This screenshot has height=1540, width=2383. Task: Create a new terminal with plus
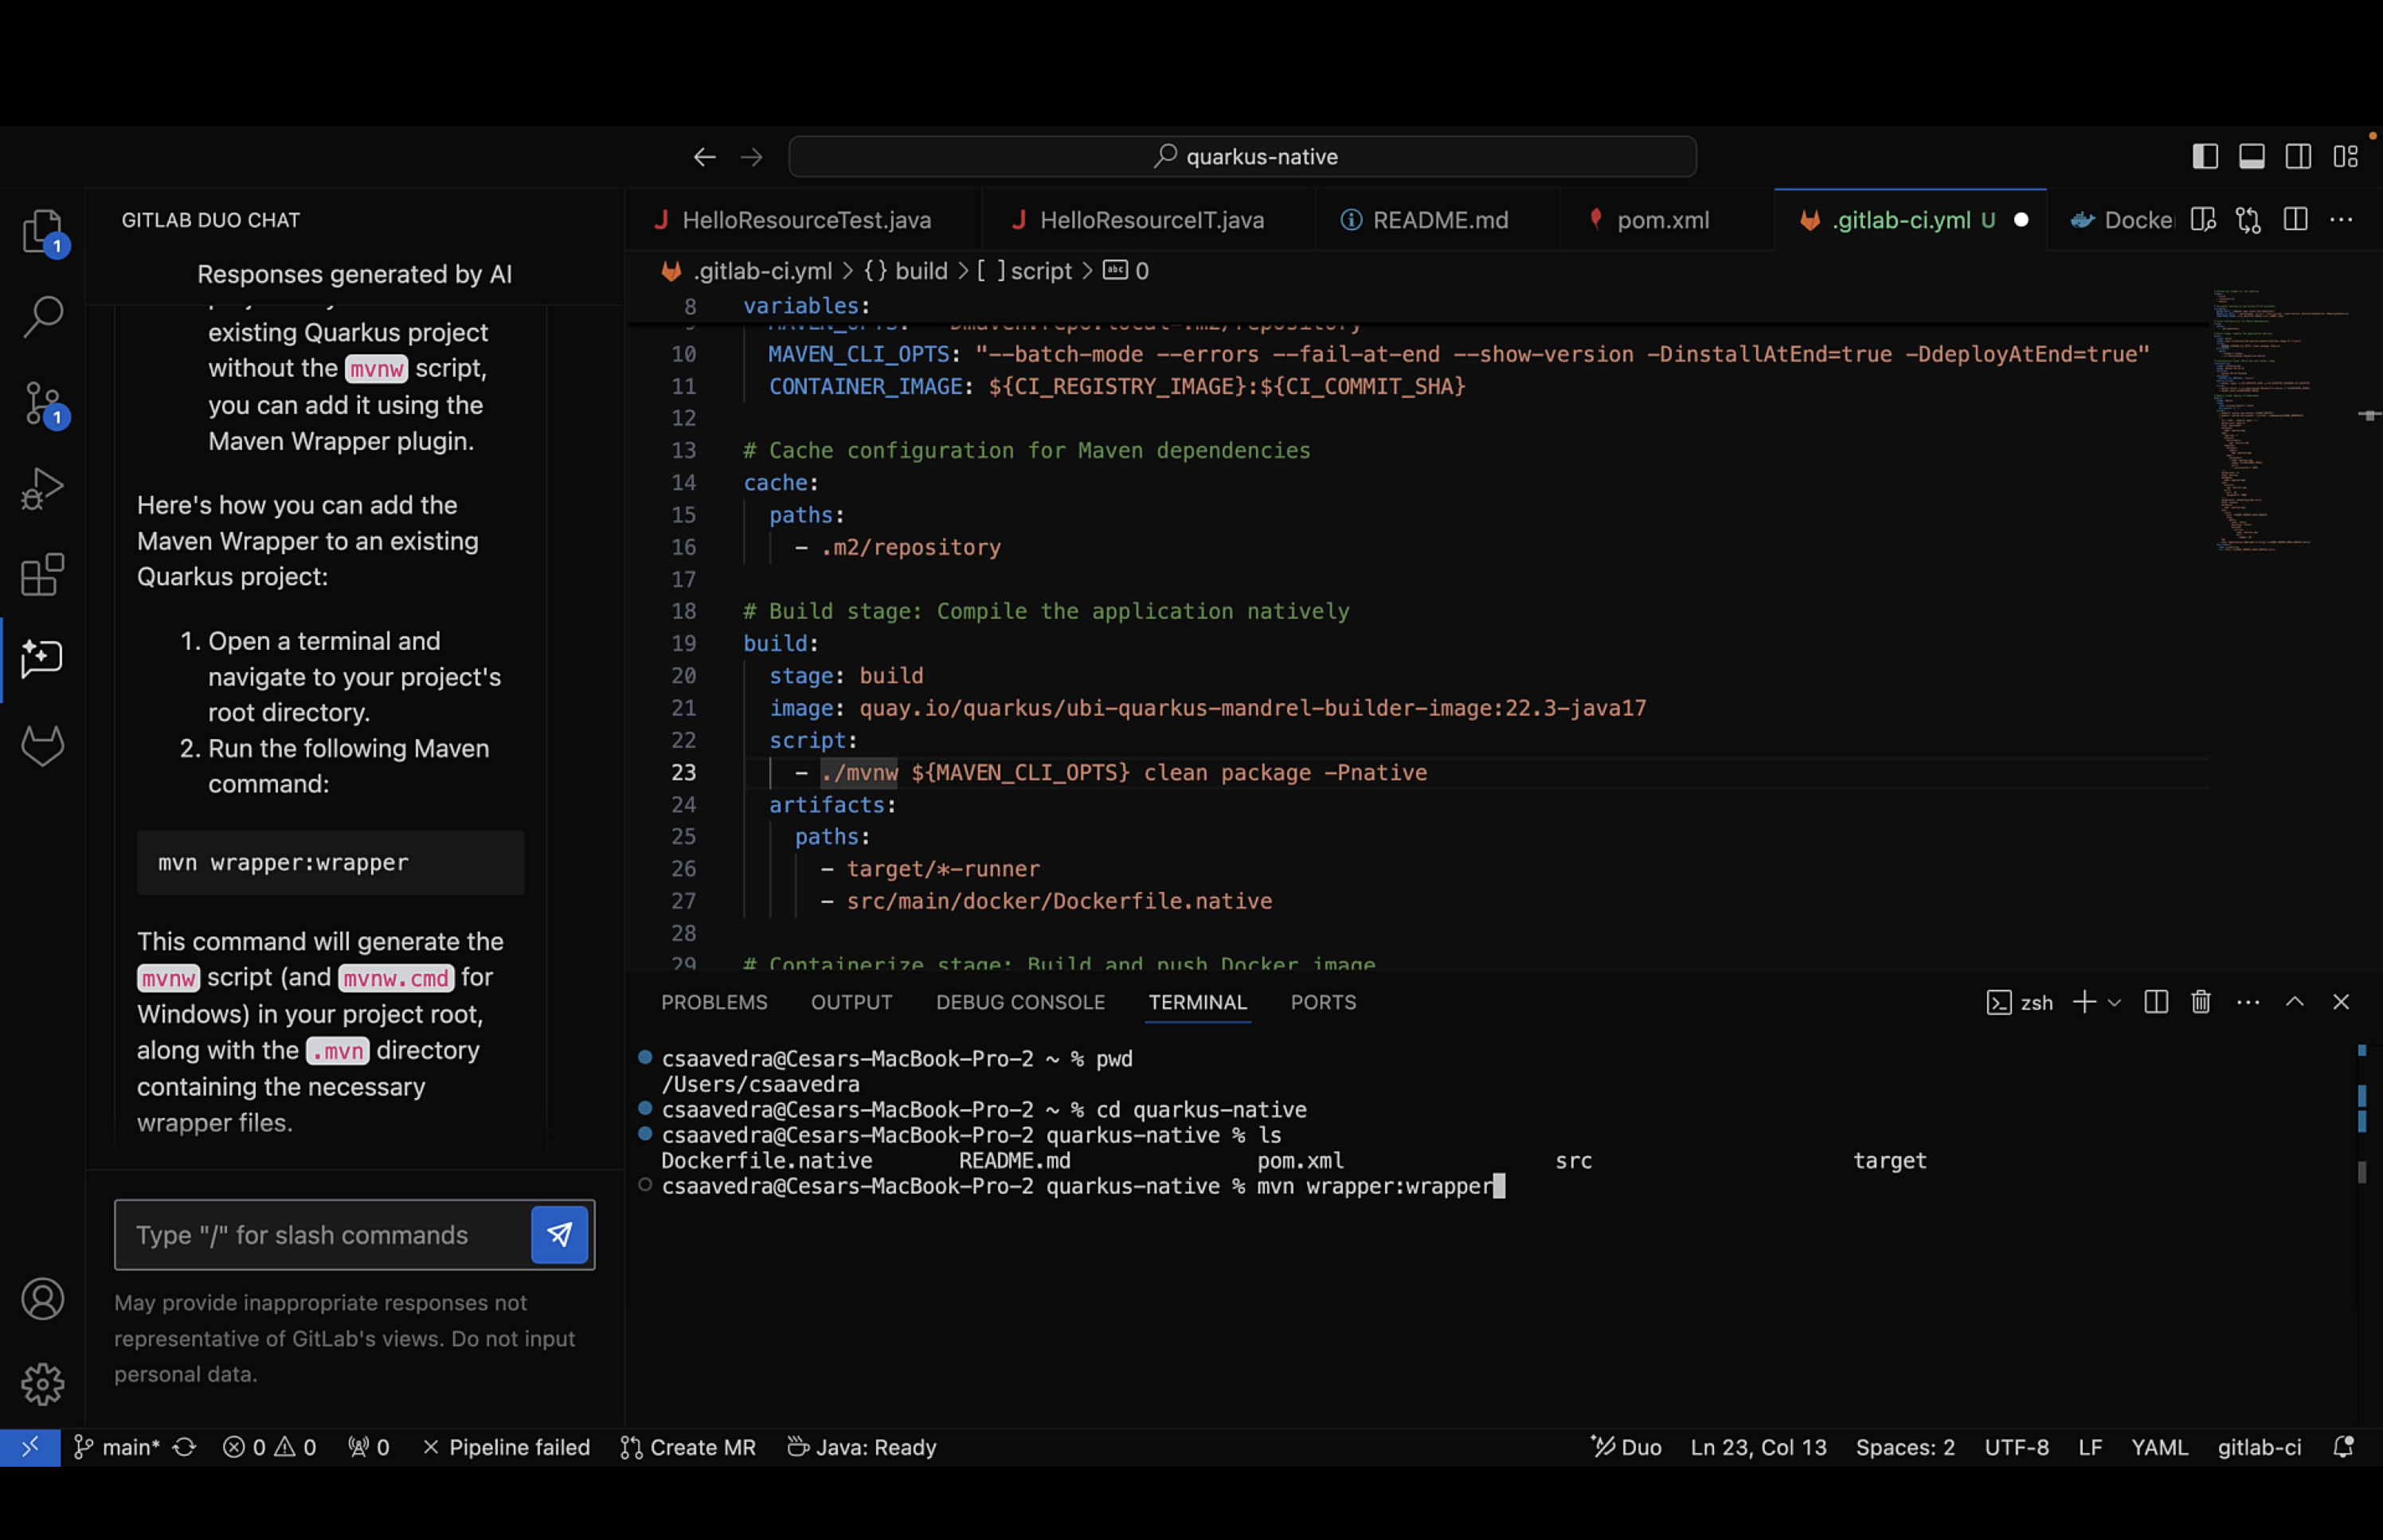2084,1002
